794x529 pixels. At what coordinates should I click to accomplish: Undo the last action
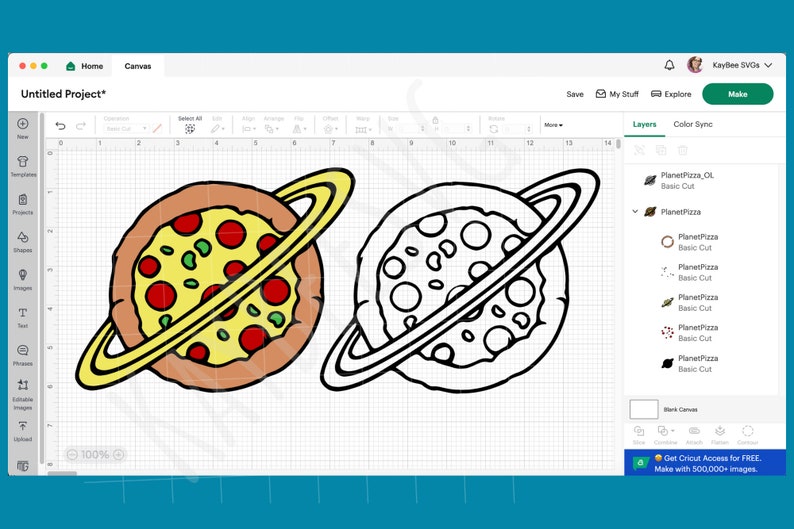click(60, 126)
